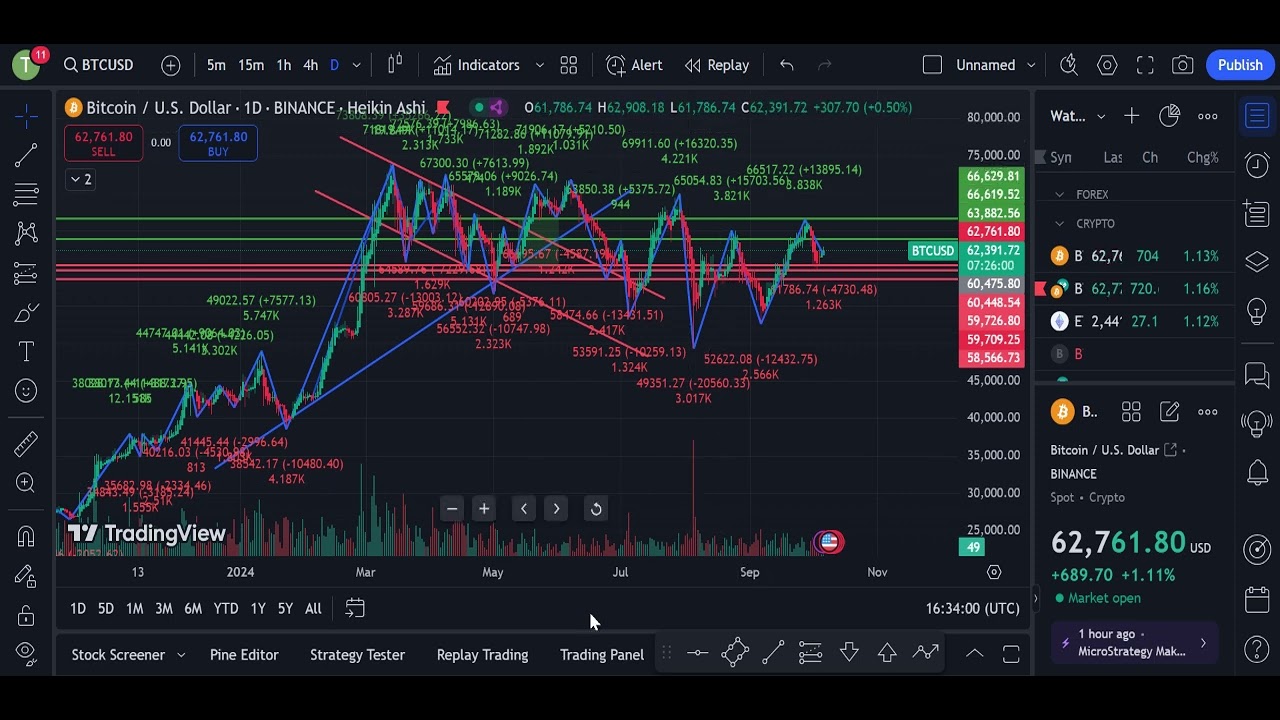Toggle lock all drawing tools
The width and height of the screenshot is (1280, 720).
click(26, 616)
